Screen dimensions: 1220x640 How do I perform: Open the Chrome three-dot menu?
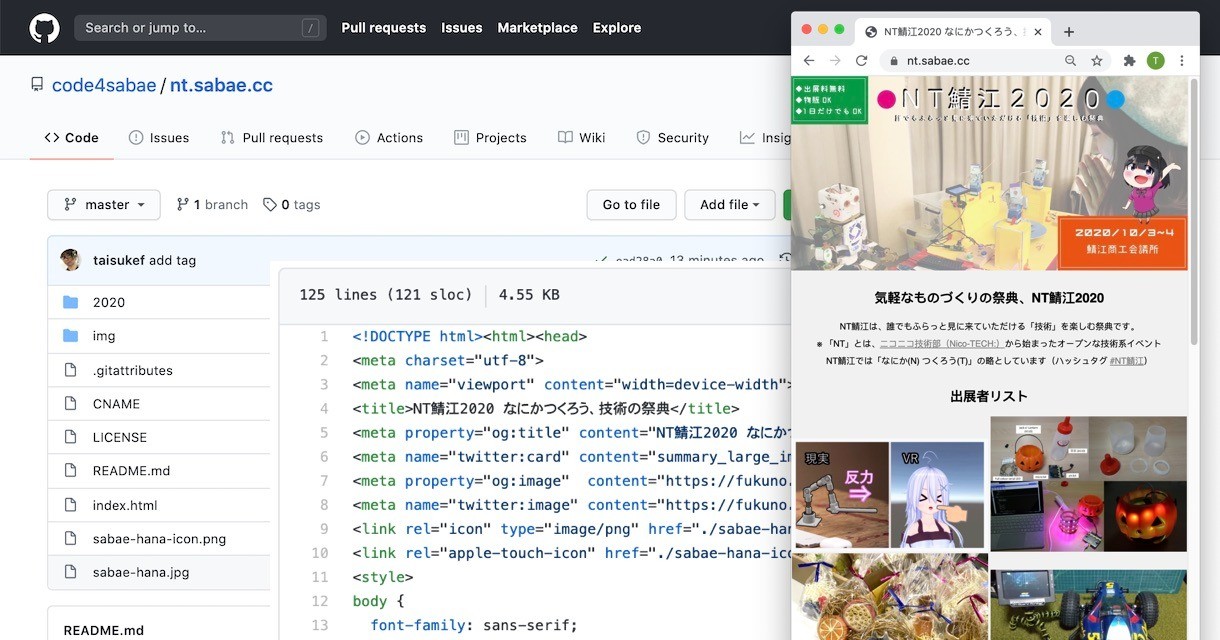1181,61
